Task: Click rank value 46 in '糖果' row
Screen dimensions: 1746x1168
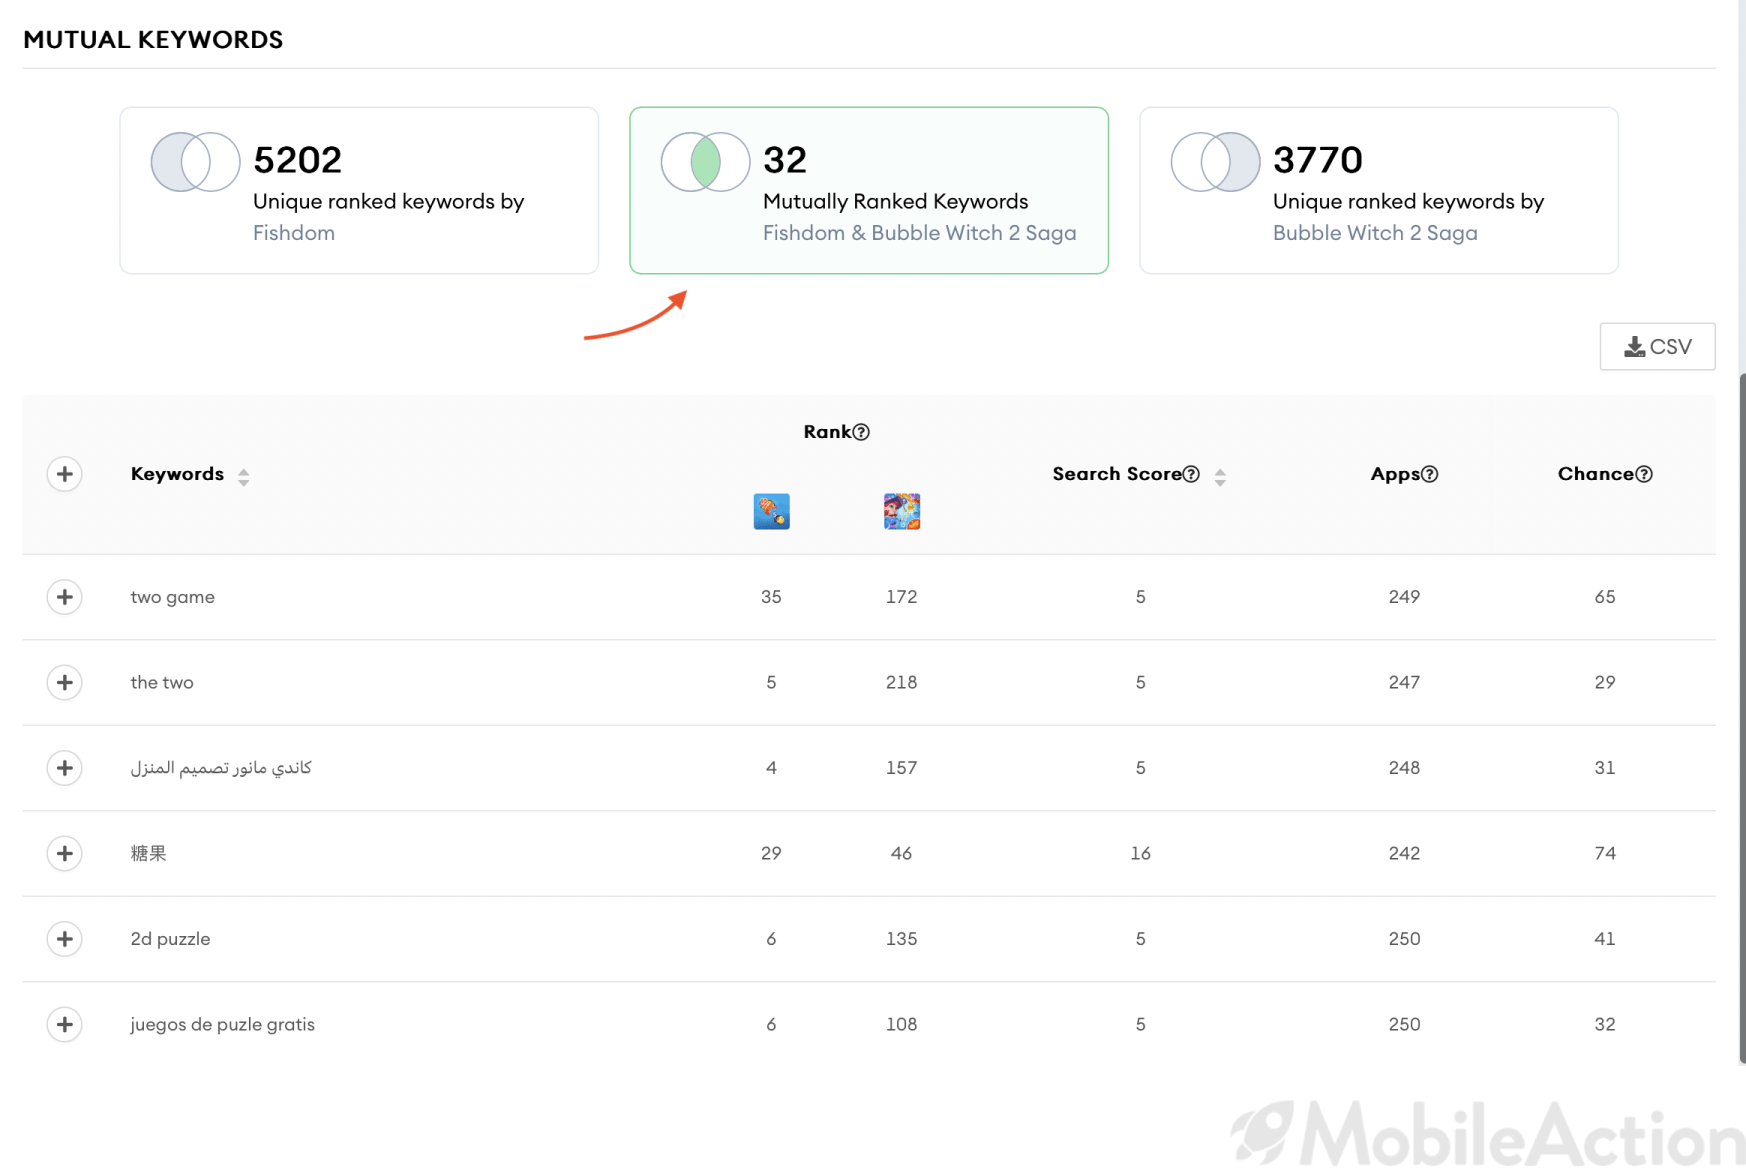Action: (x=901, y=853)
